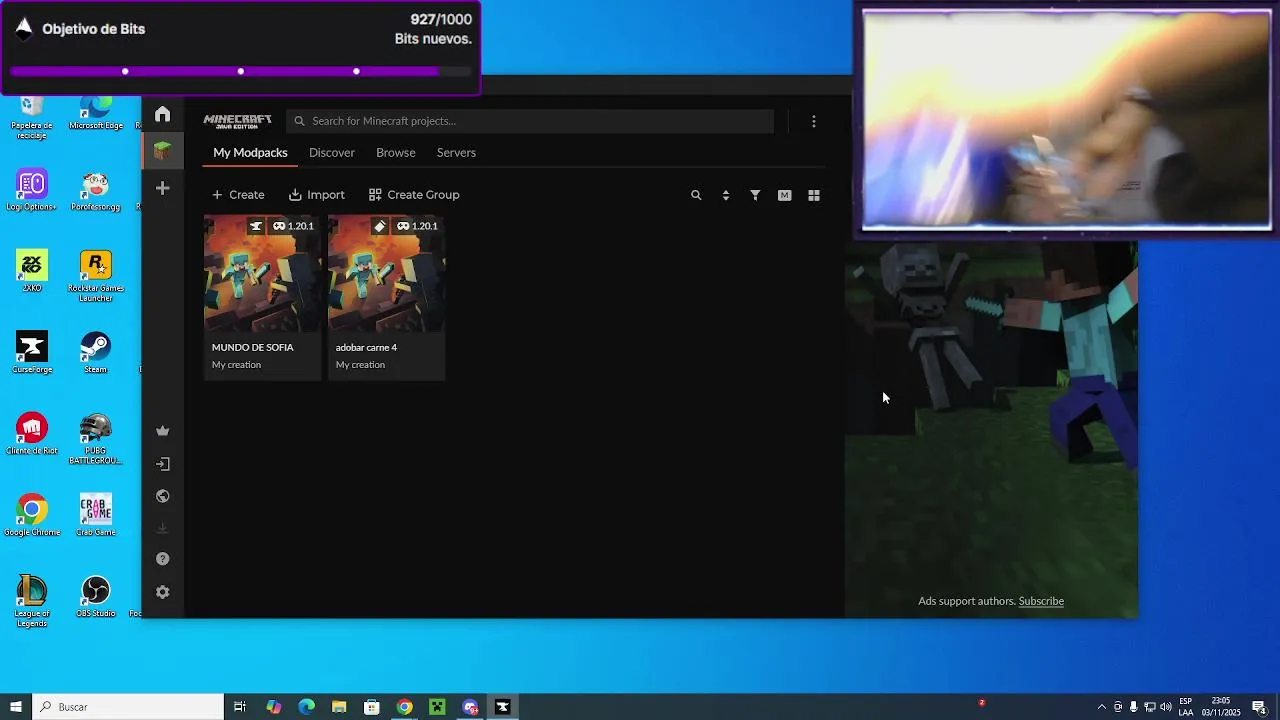Toggle the M view button

(x=784, y=195)
